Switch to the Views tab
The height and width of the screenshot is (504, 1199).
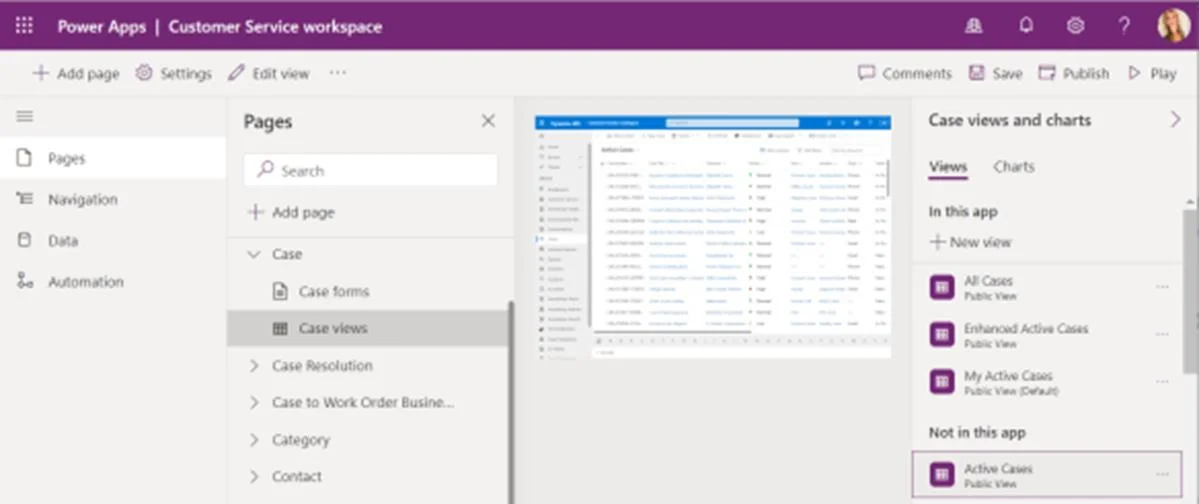pyautogui.click(x=948, y=167)
